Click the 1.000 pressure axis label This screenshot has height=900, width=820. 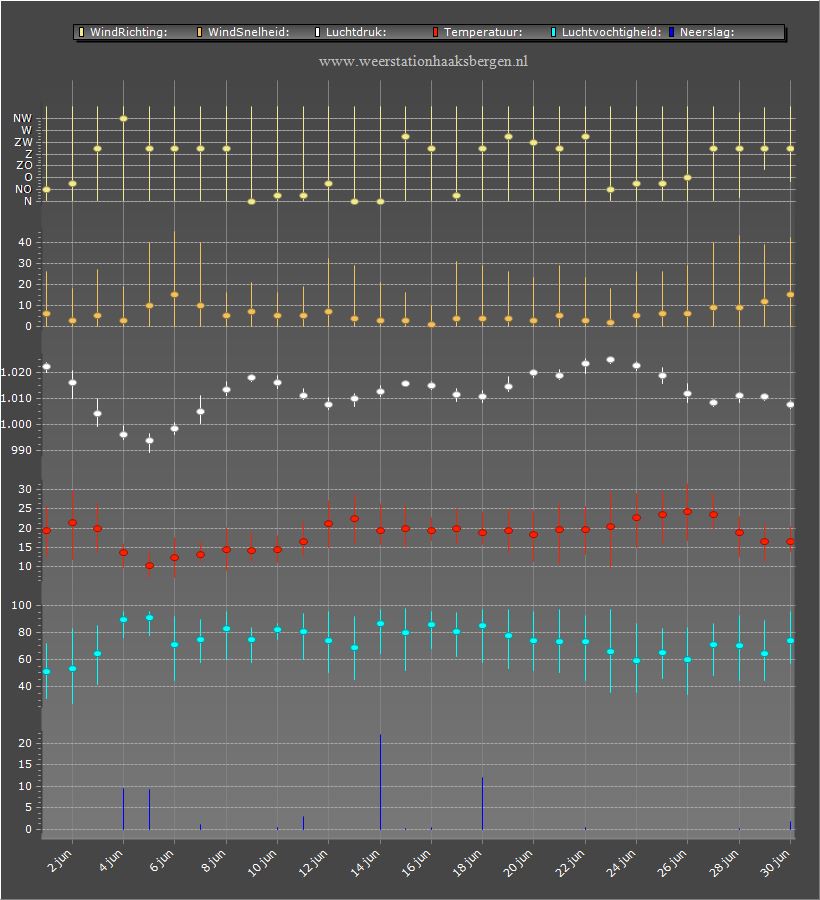point(16,424)
